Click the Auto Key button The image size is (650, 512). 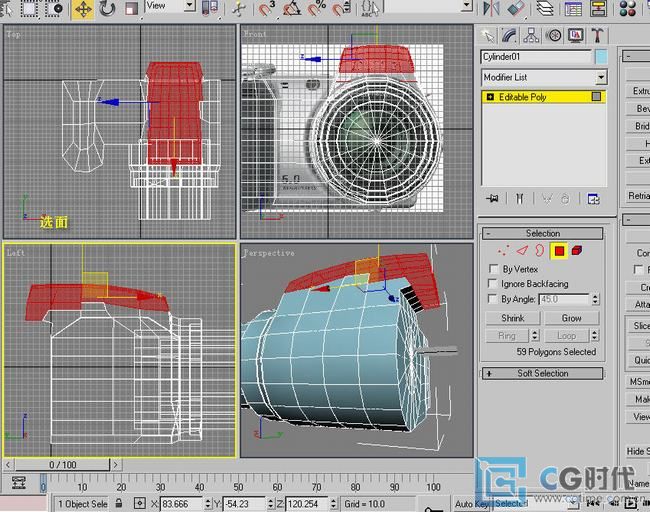pos(472,504)
